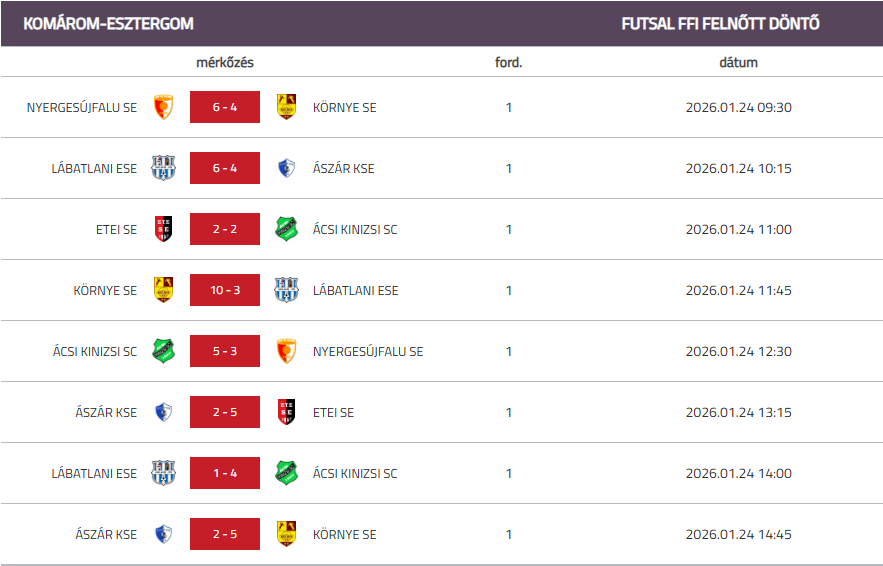The width and height of the screenshot is (883, 566).
Task: Click ÁCSI KINIZSI SC home team in fifth row
Action: (x=95, y=351)
